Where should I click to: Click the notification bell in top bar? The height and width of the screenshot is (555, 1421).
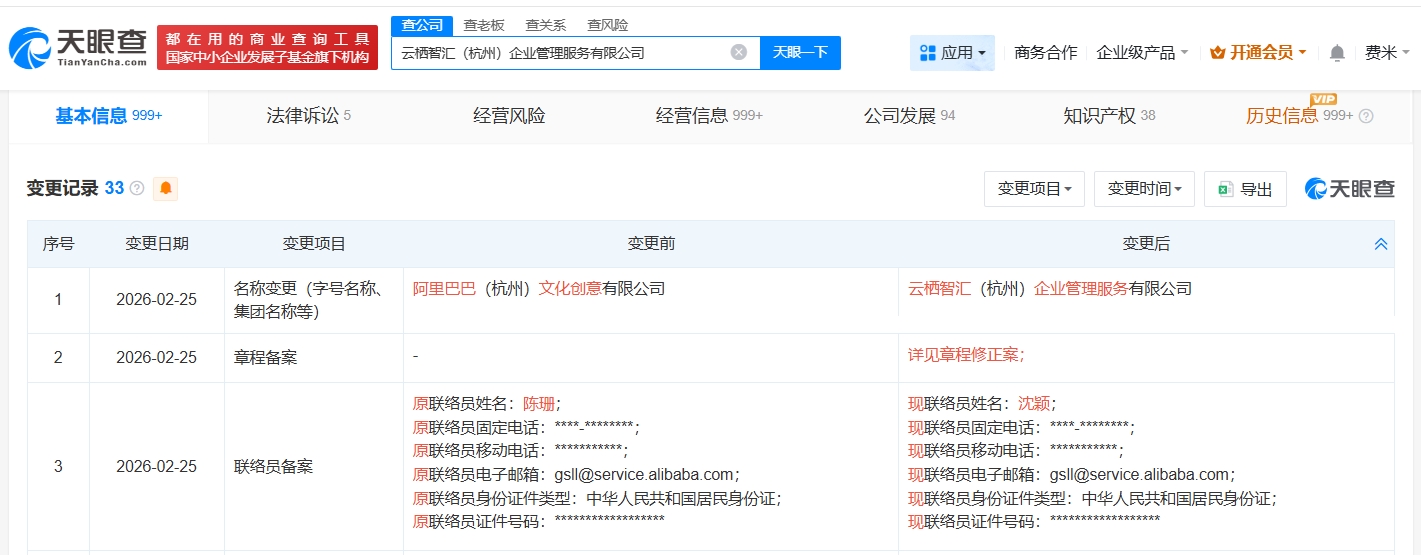point(1337,53)
